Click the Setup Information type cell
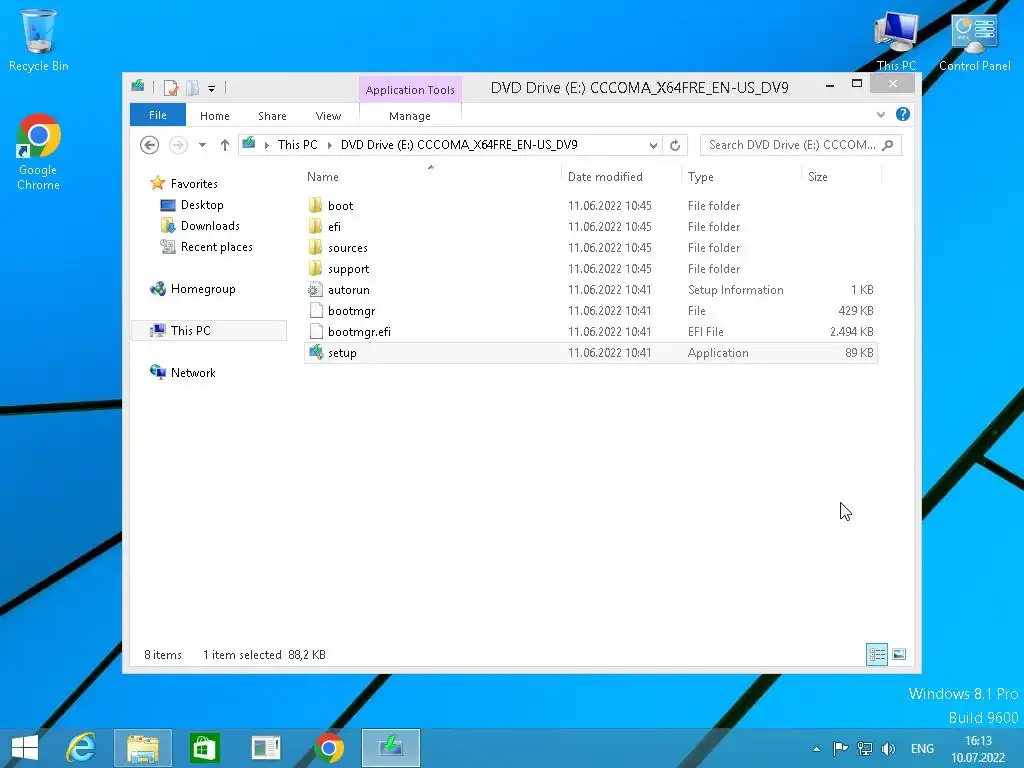This screenshot has height=768, width=1024. (x=735, y=290)
